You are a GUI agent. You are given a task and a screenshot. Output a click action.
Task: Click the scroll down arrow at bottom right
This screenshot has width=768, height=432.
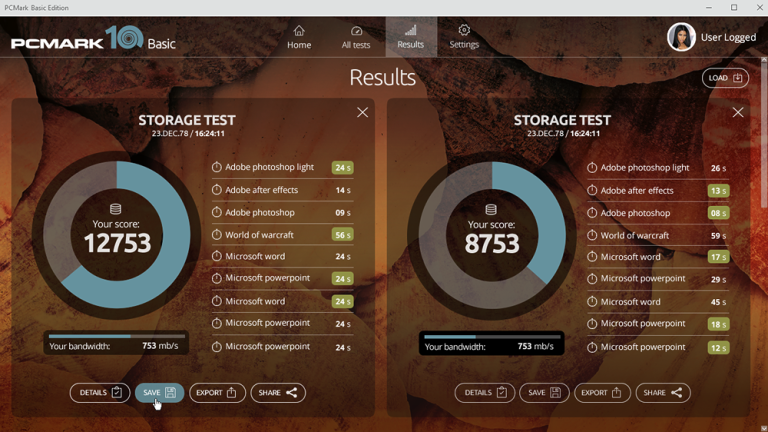pyautogui.click(x=764, y=428)
